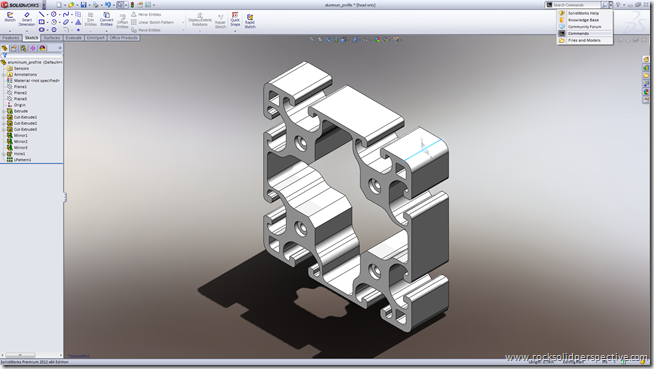654x369 pixels.
Task: Choose SolidWorks Help from search menu
Action: [585, 13]
